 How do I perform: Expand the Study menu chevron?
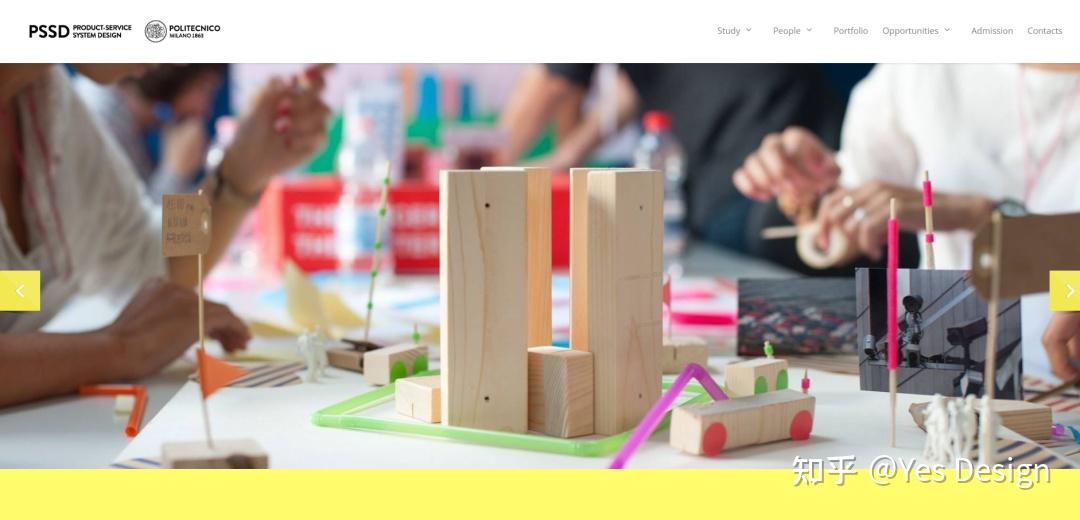pyautogui.click(x=749, y=30)
